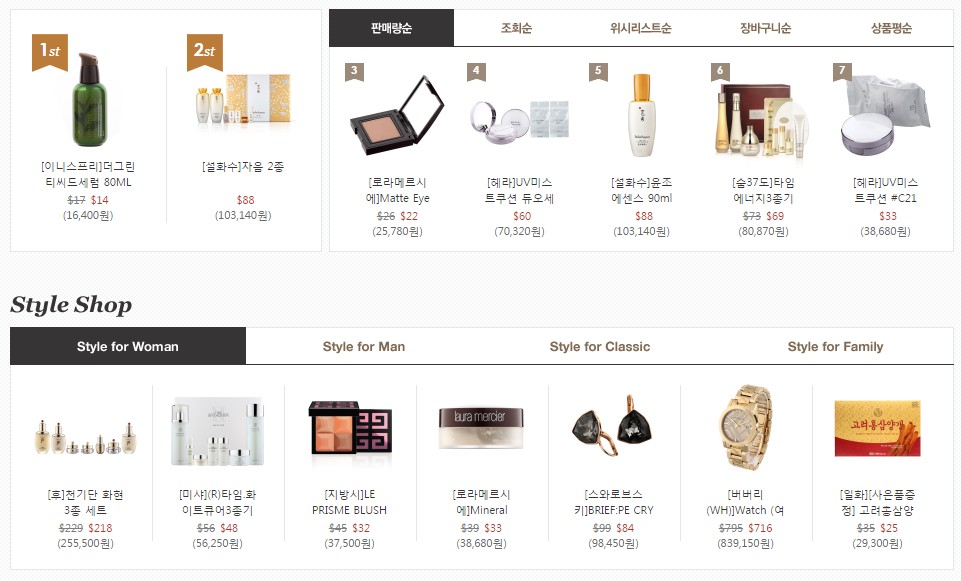This screenshot has height=581, width=961.
Task: Select the rank 3 Matte Eye compact image
Action: tap(397, 115)
